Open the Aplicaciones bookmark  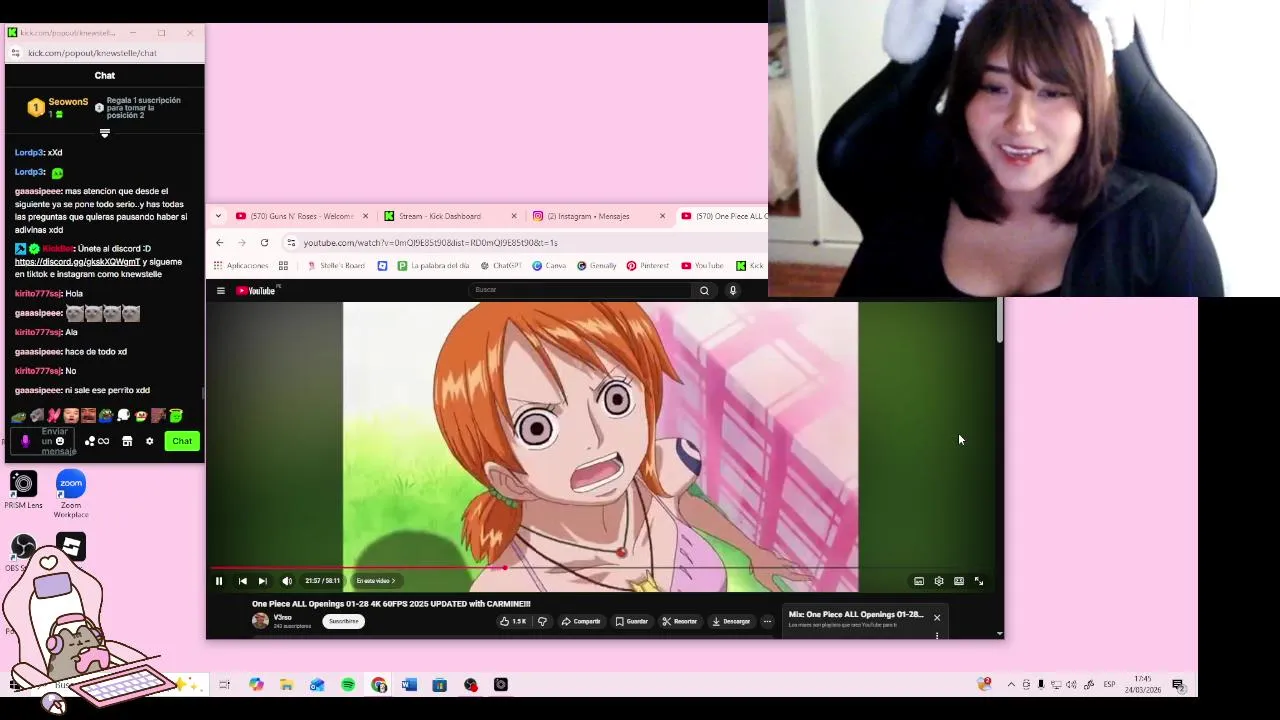click(x=241, y=266)
